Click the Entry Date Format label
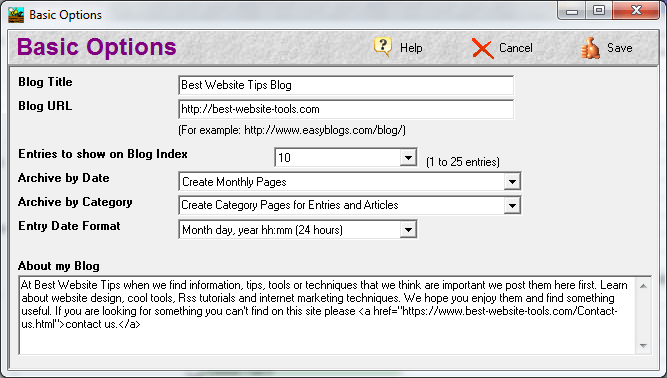 (x=69, y=226)
